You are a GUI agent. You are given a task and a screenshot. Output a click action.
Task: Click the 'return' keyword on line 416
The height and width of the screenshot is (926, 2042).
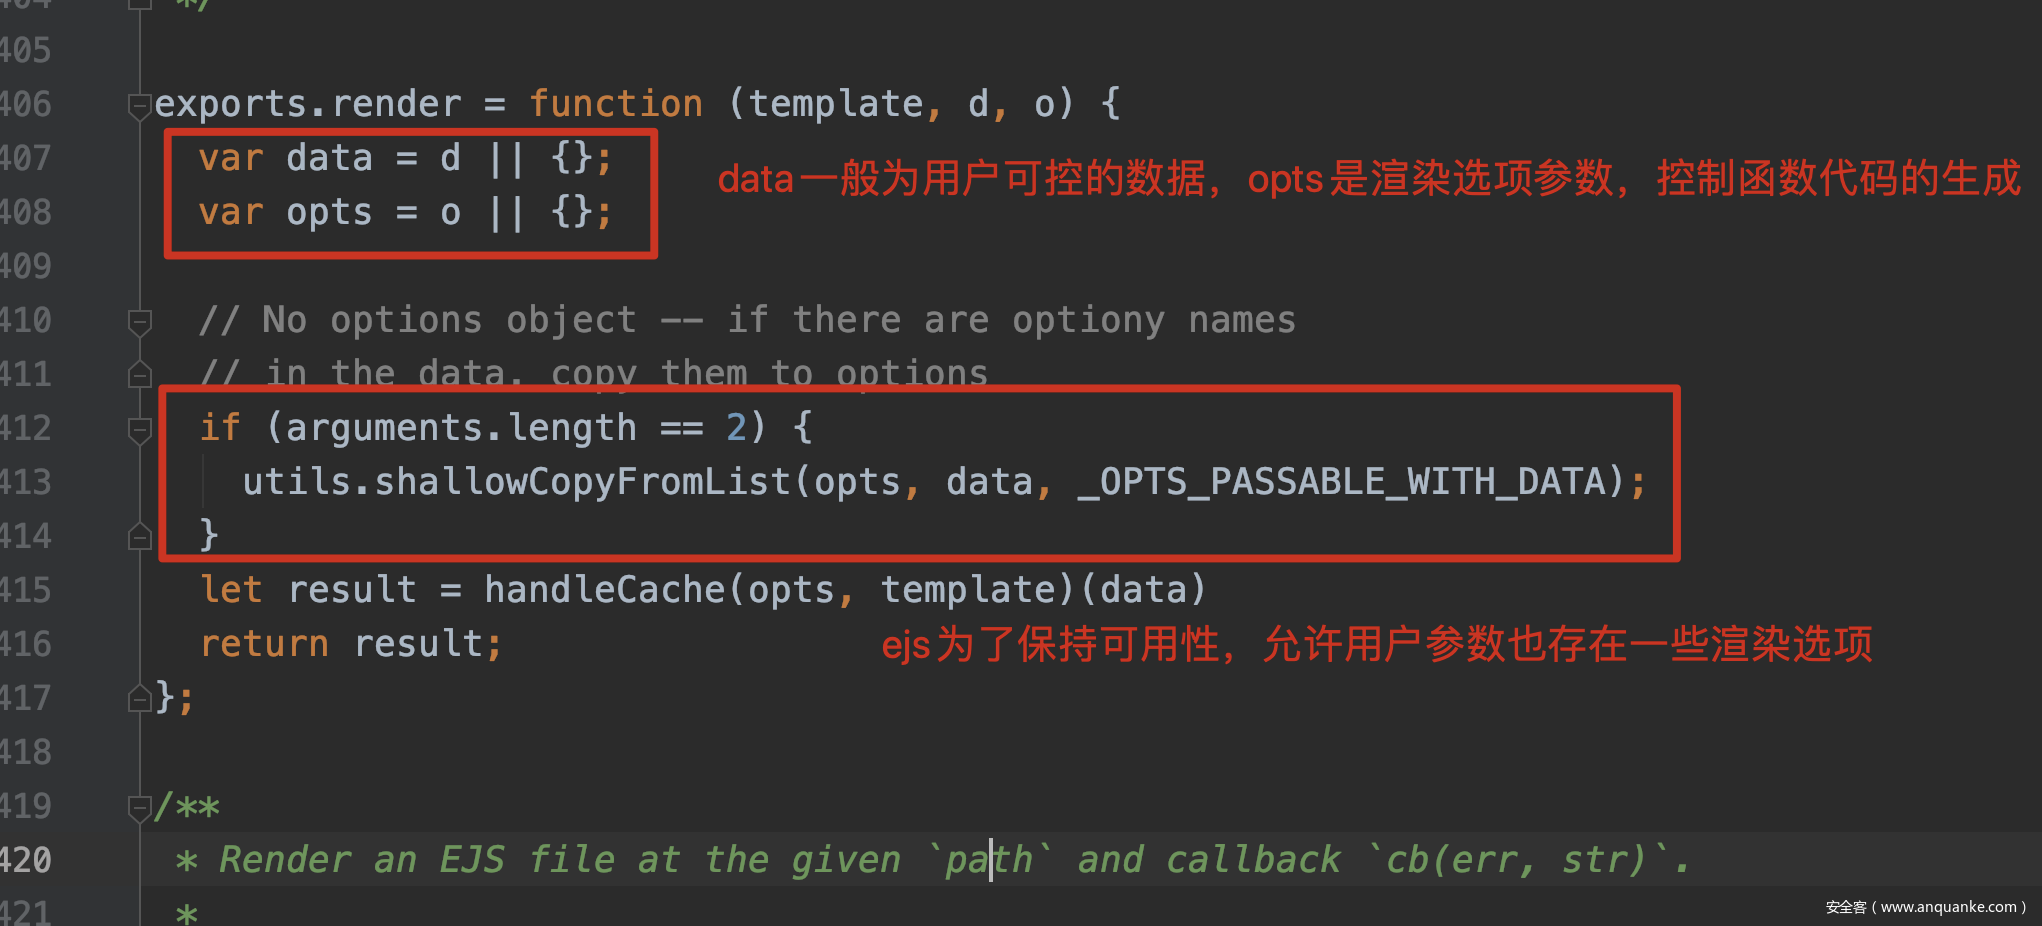(x=264, y=644)
